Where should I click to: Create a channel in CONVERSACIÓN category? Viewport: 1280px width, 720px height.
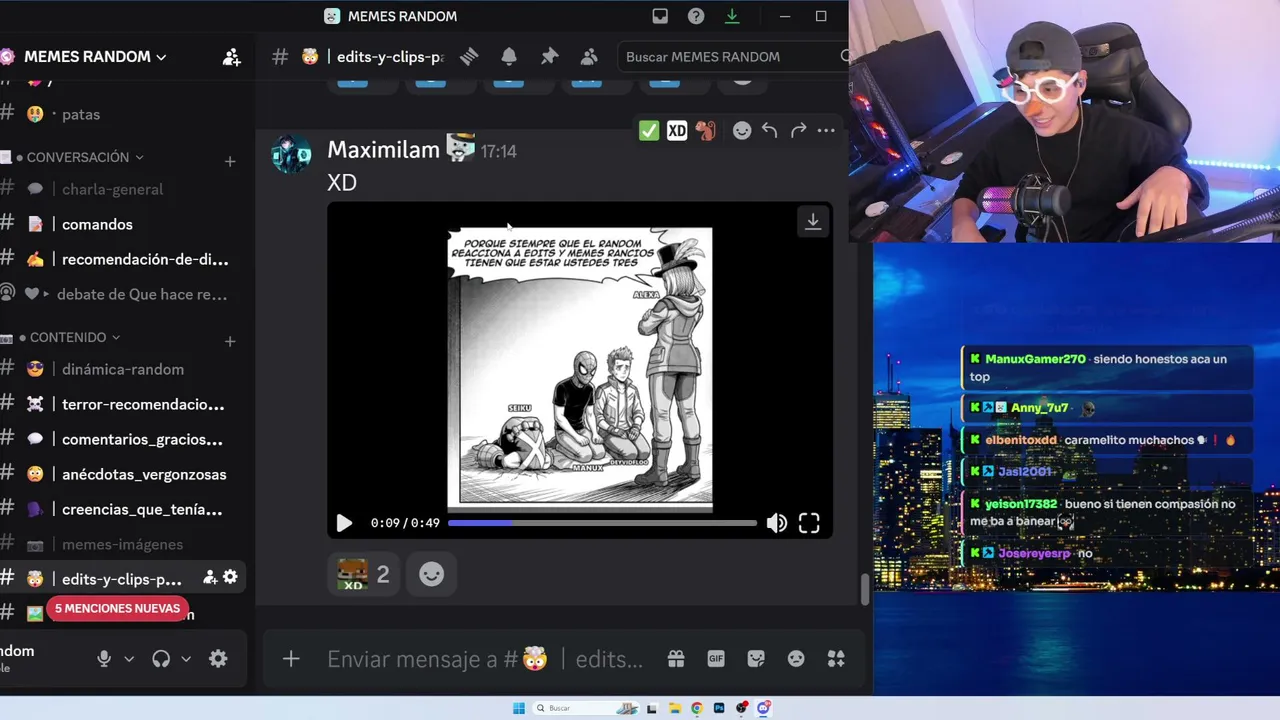click(x=230, y=161)
